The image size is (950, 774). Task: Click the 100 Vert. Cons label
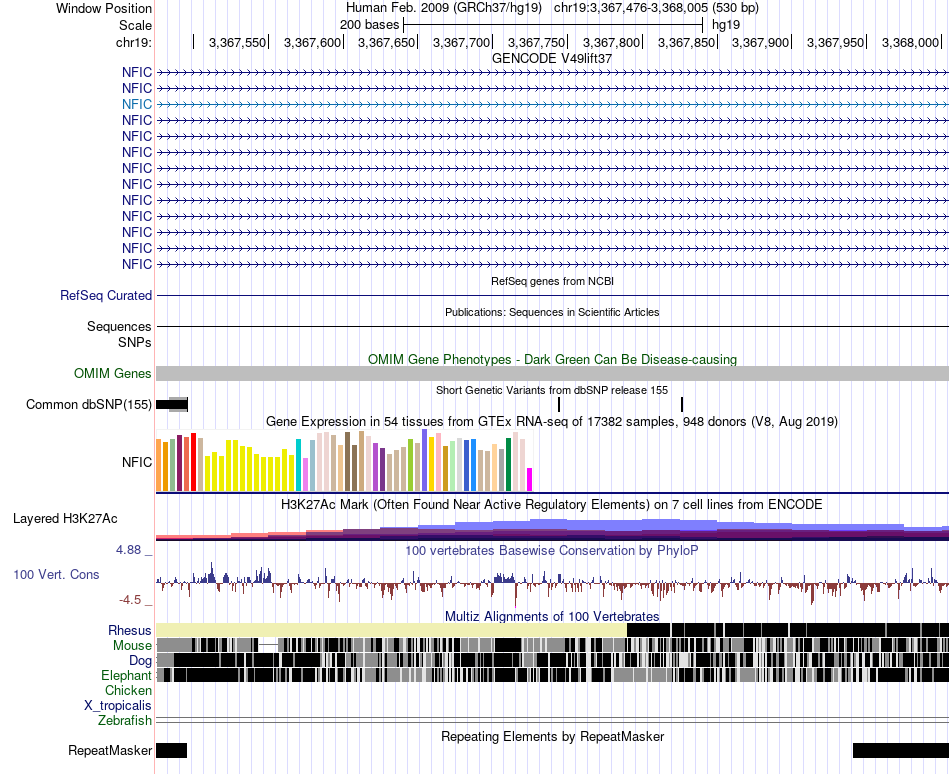coord(56,574)
